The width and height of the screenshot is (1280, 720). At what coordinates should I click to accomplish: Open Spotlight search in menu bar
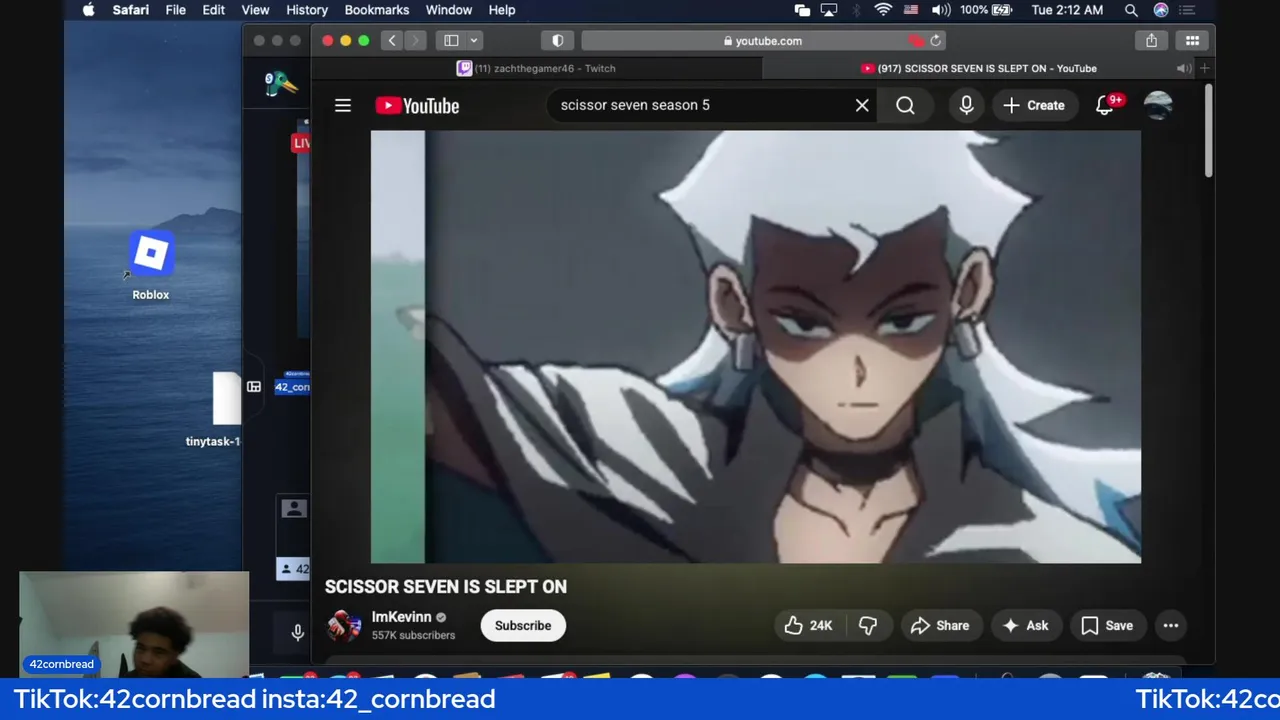(x=1131, y=10)
